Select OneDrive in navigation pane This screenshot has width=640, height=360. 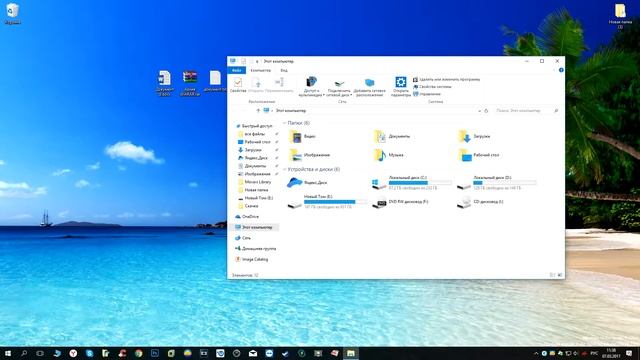(x=247, y=217)
